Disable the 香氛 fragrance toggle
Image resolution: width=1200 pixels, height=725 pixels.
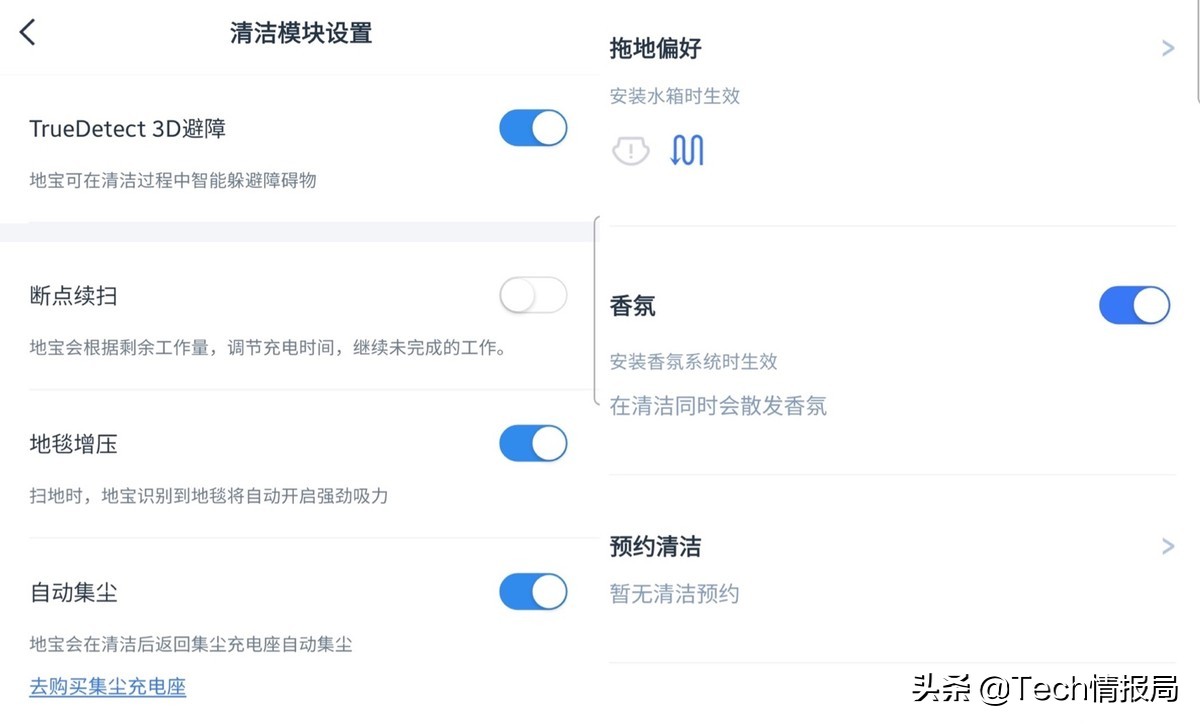pos(1135,306)
